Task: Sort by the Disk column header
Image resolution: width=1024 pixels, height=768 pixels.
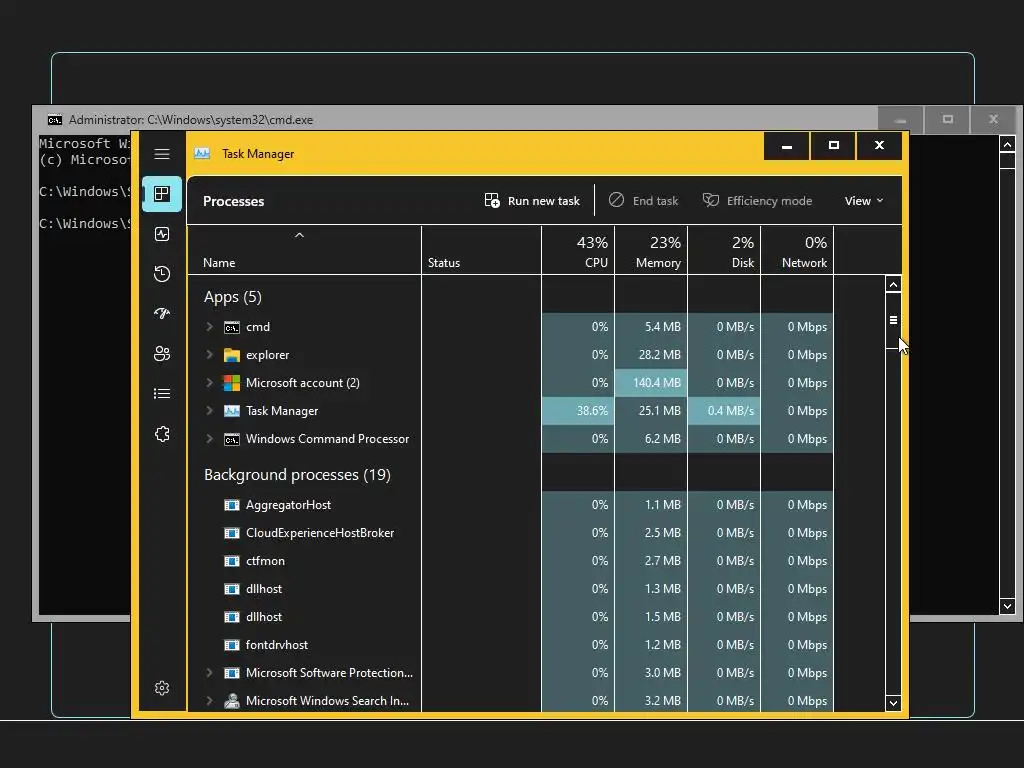Action: [724, 251]
